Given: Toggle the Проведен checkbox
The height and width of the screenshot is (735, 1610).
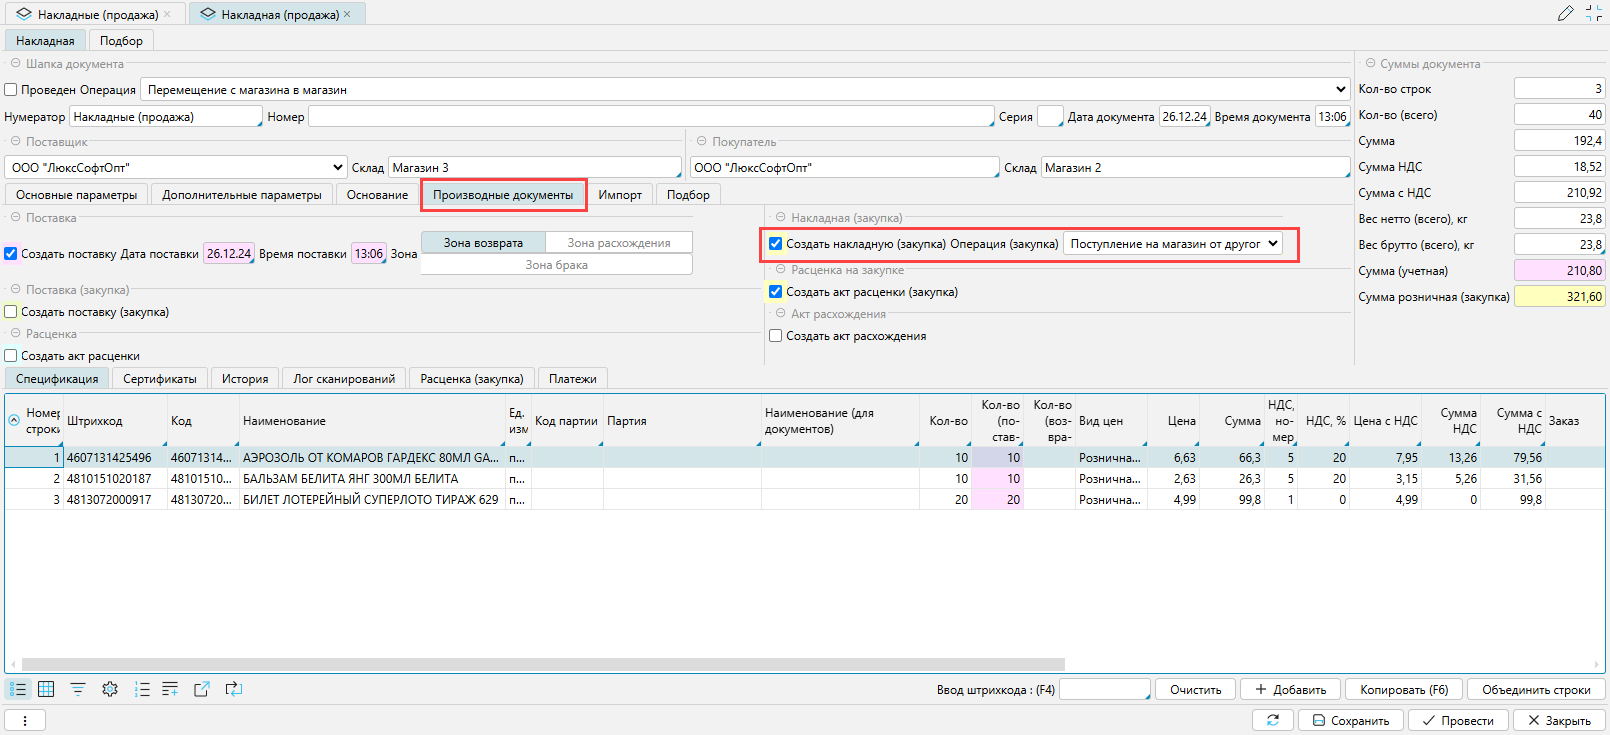Looking at the screenshot, I should (11, 90).
